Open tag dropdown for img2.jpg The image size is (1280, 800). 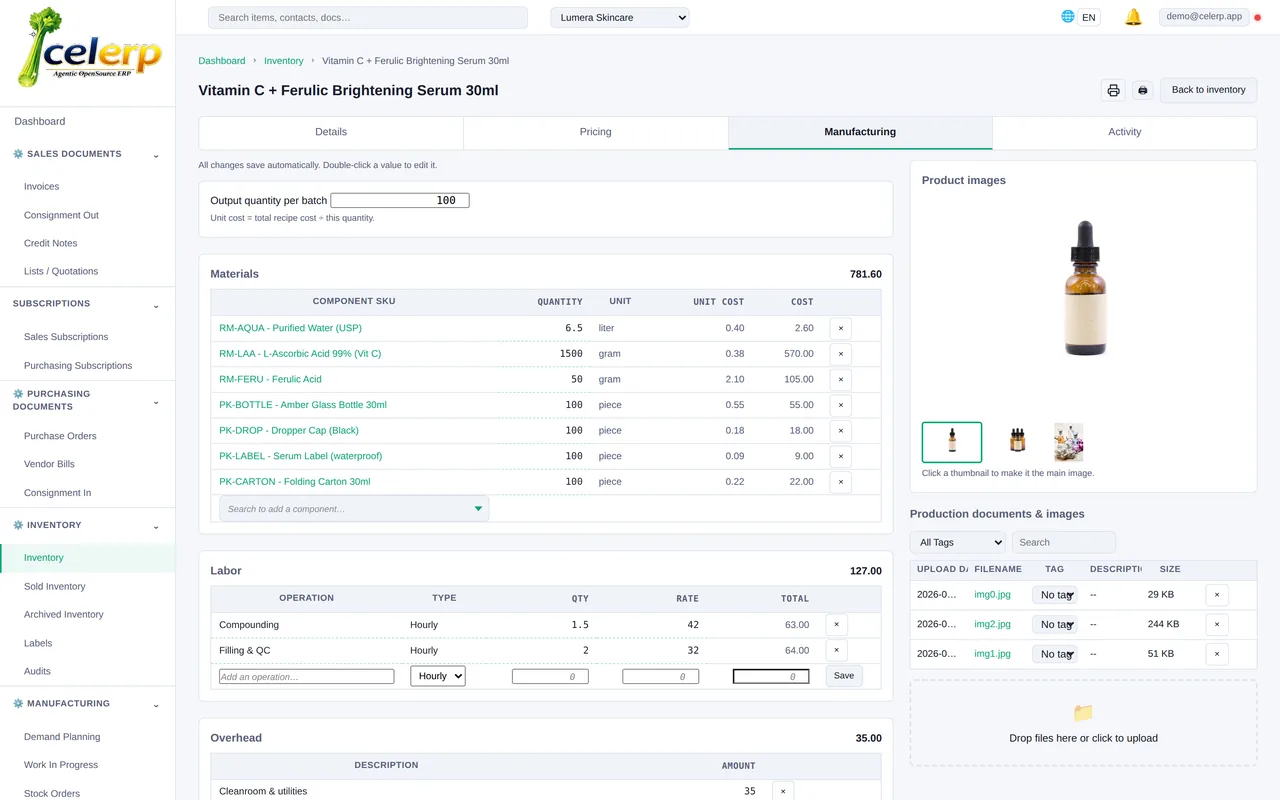pos(1055,624)
